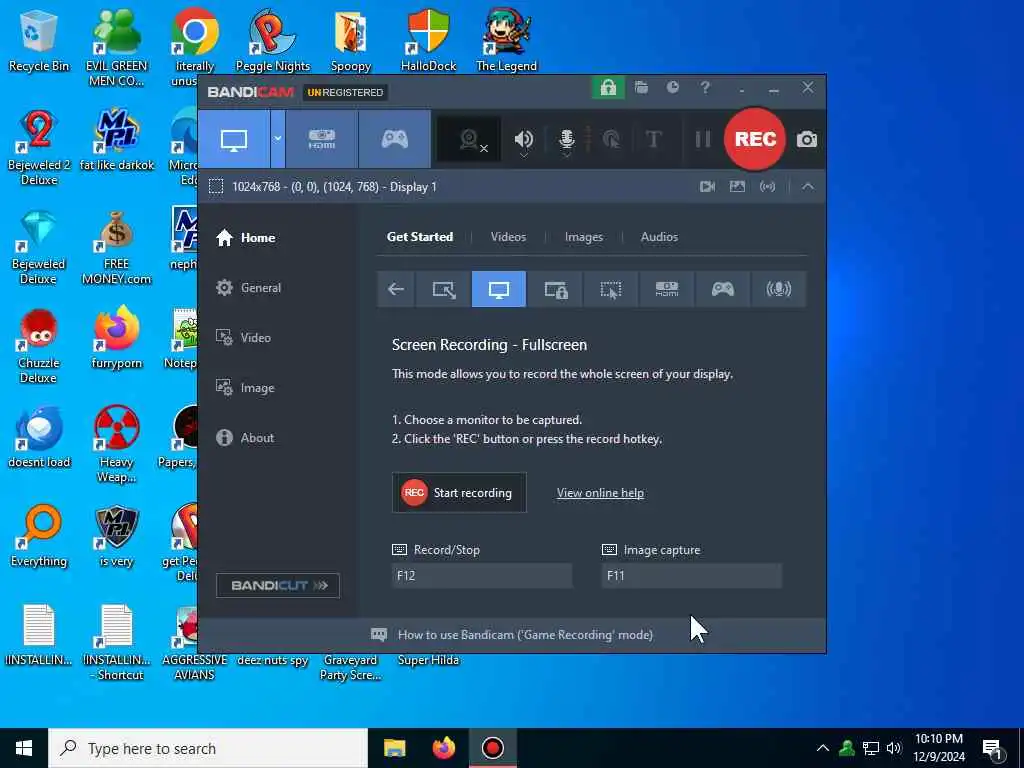The height and width of the screenshot is (768, 1024).
Task: Open video settings icon in status bar
Action: (x=707, y=187)
